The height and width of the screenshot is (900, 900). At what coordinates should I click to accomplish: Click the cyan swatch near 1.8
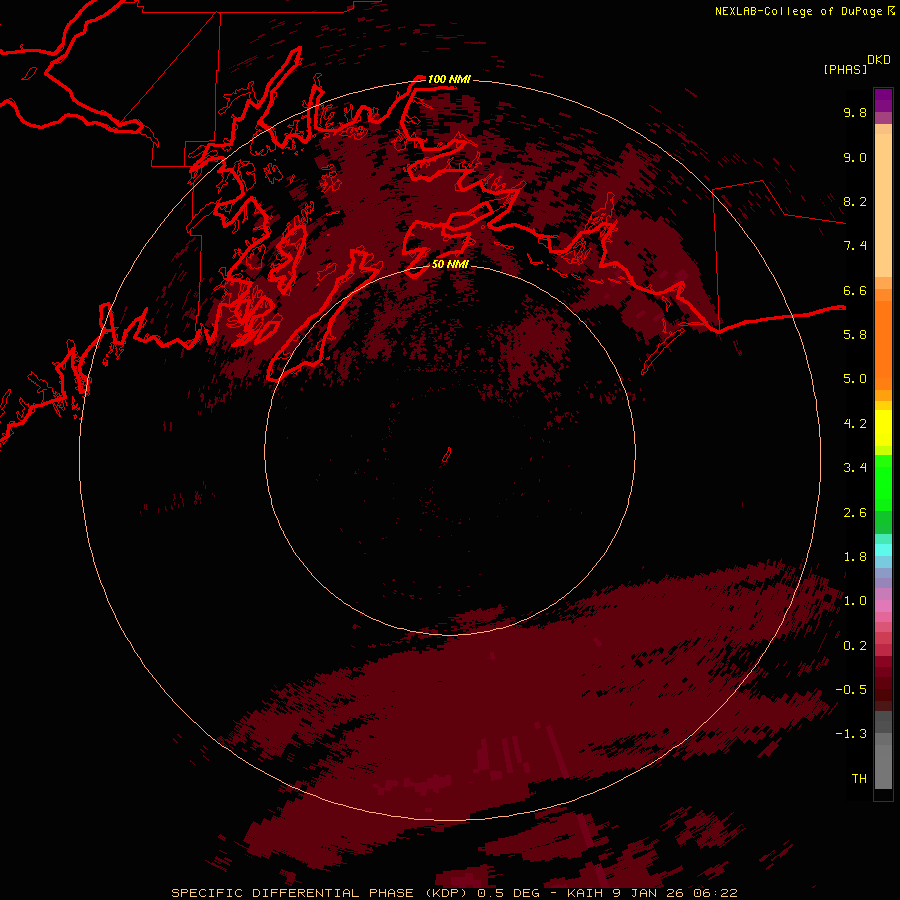883,550
